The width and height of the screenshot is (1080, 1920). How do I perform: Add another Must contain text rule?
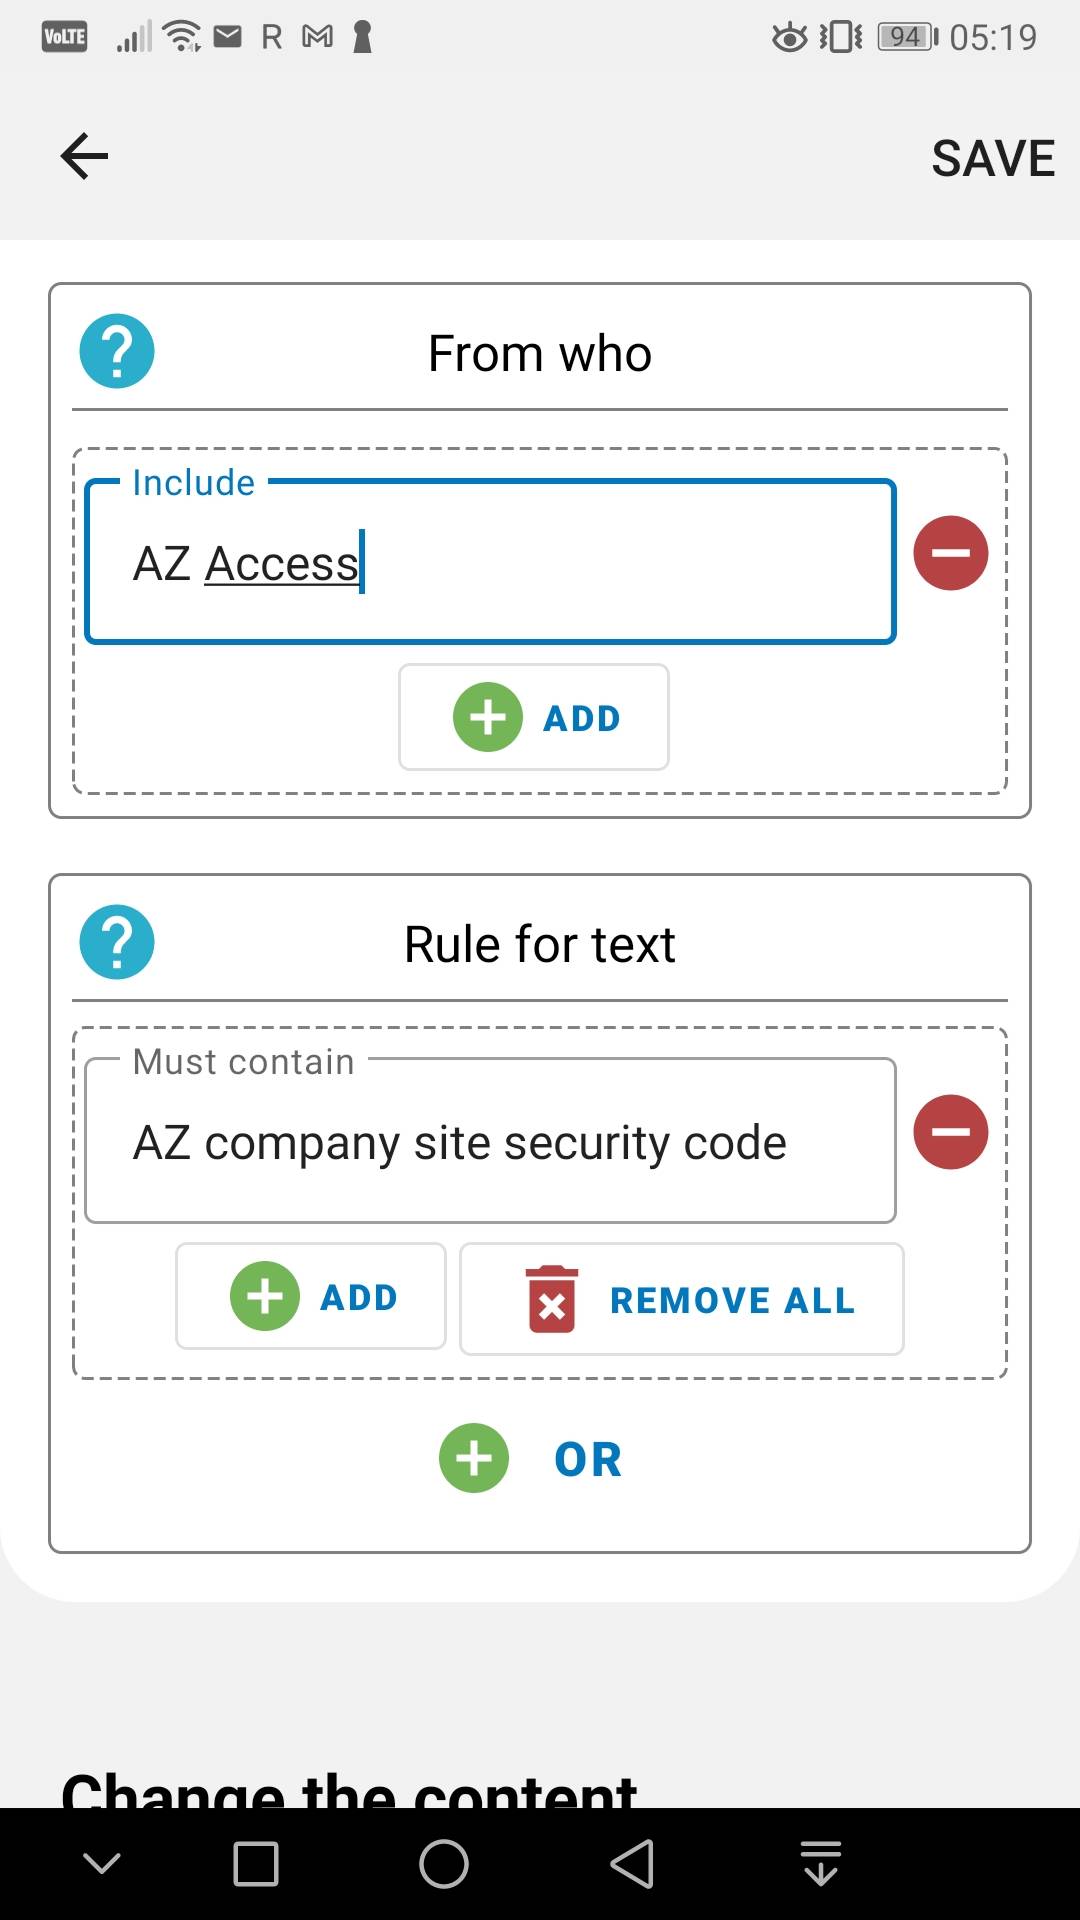[x=311, y=1296]
